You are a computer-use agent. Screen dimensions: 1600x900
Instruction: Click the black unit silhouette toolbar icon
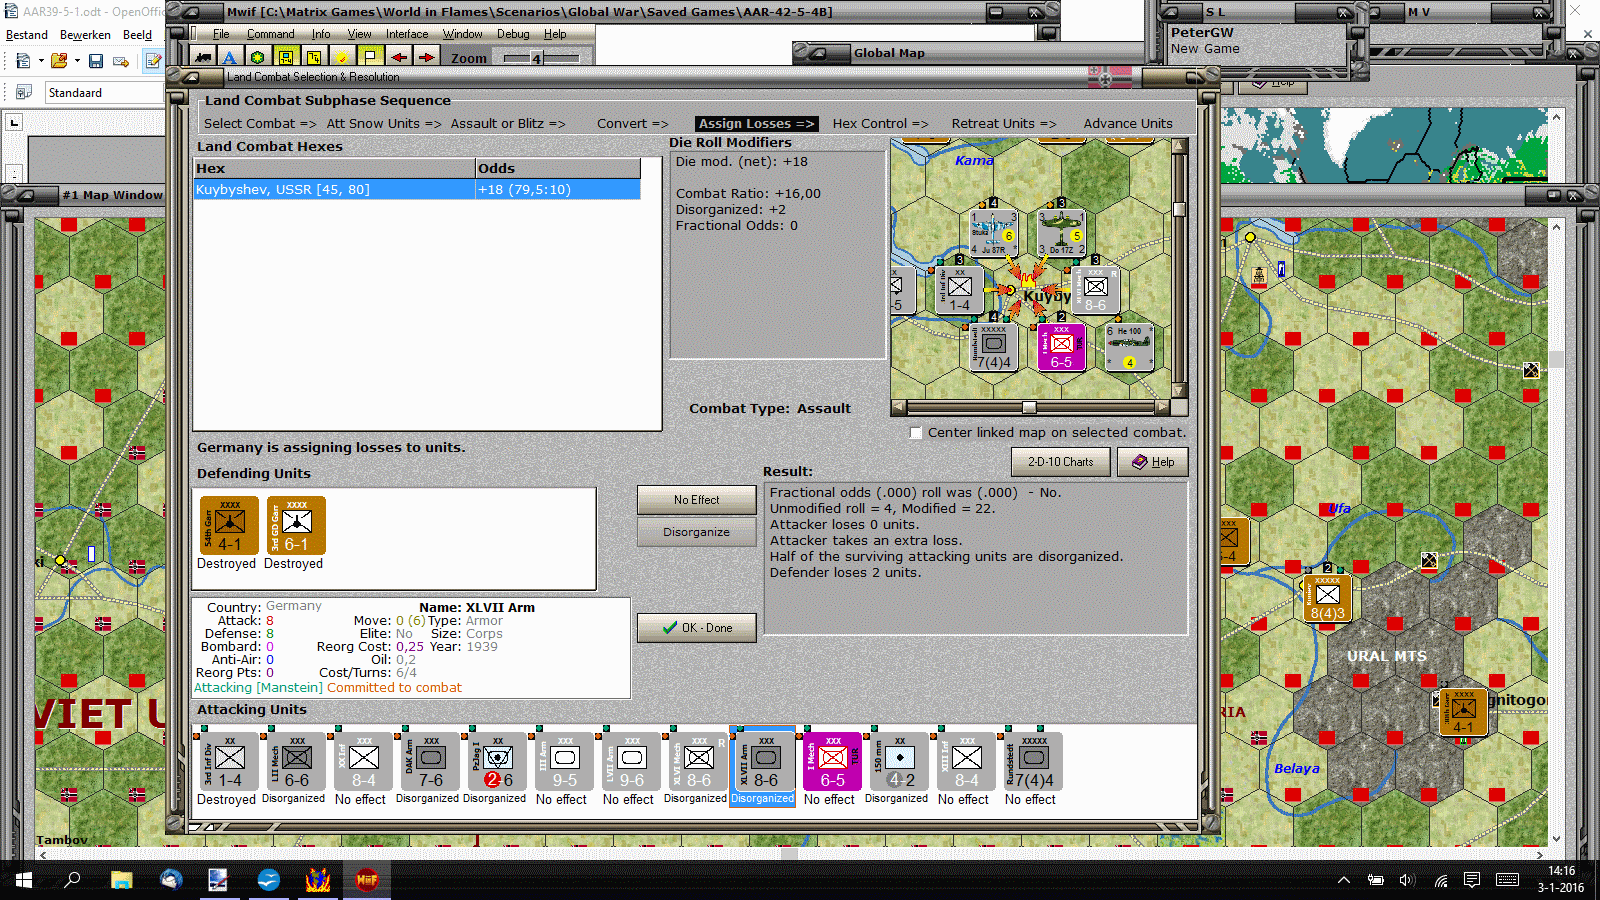pos(203,58)
